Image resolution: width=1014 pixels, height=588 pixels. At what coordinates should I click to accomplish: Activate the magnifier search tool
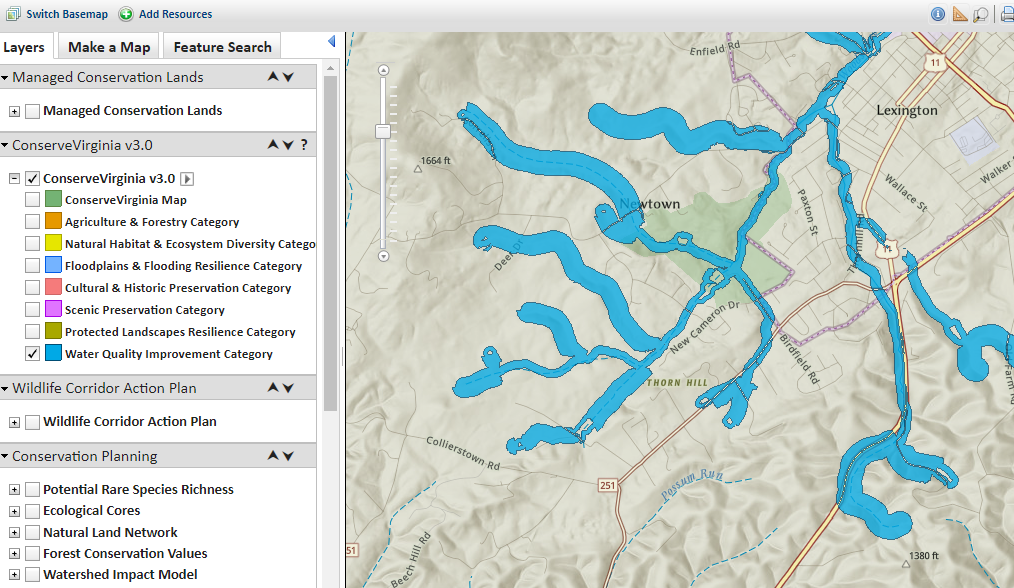tap(981, 14)
